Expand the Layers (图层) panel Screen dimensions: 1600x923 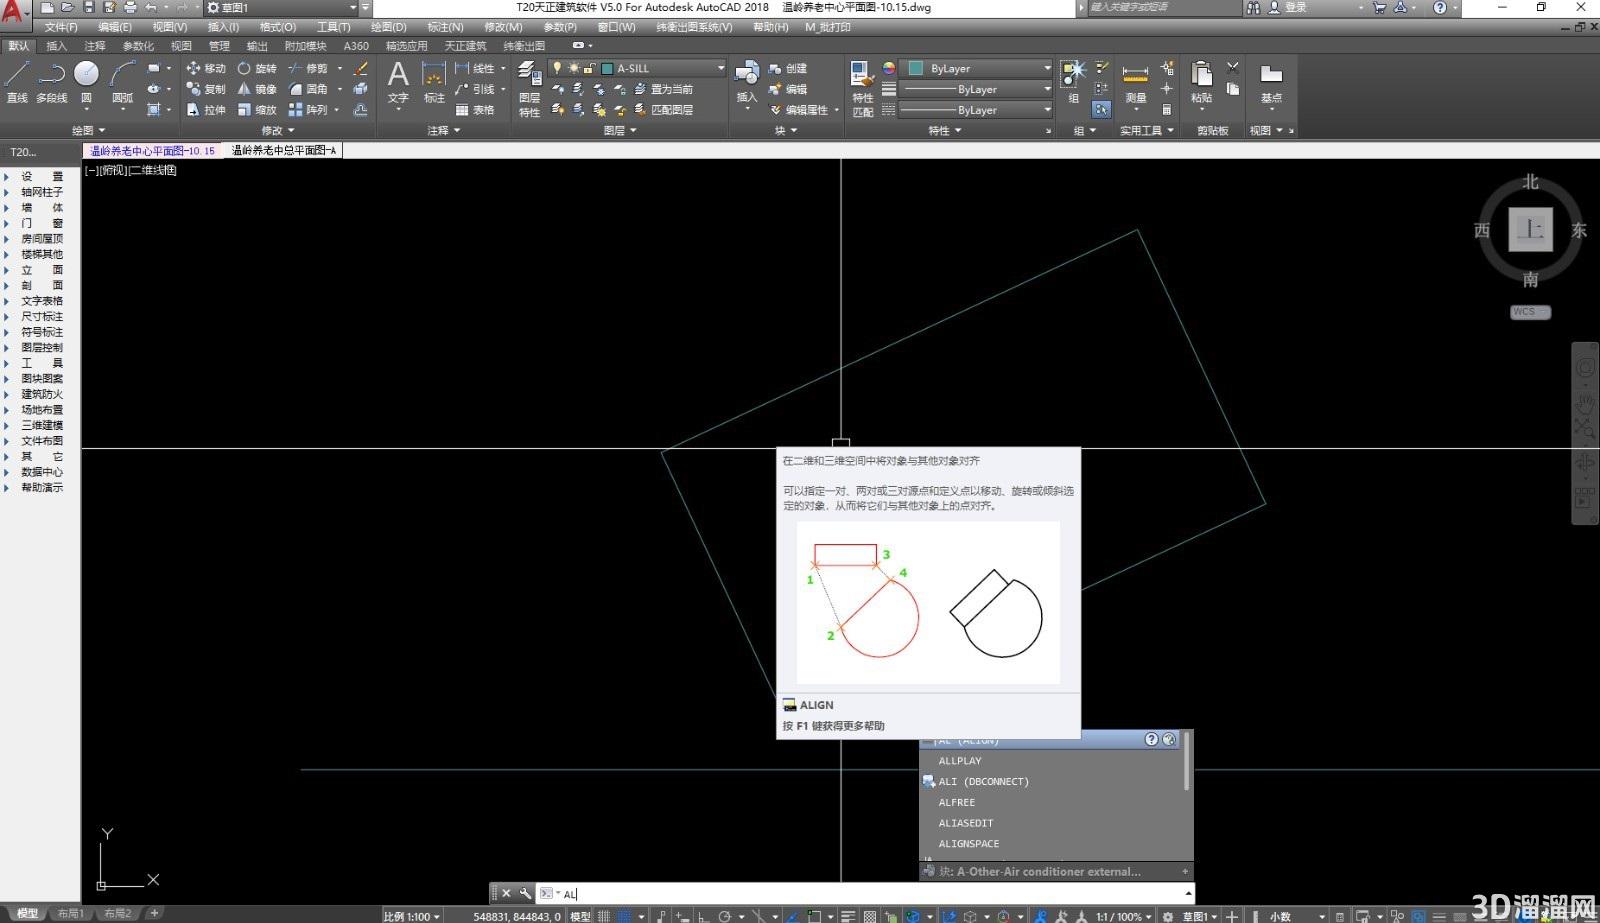pyautogui.click(x=620, y=130)
